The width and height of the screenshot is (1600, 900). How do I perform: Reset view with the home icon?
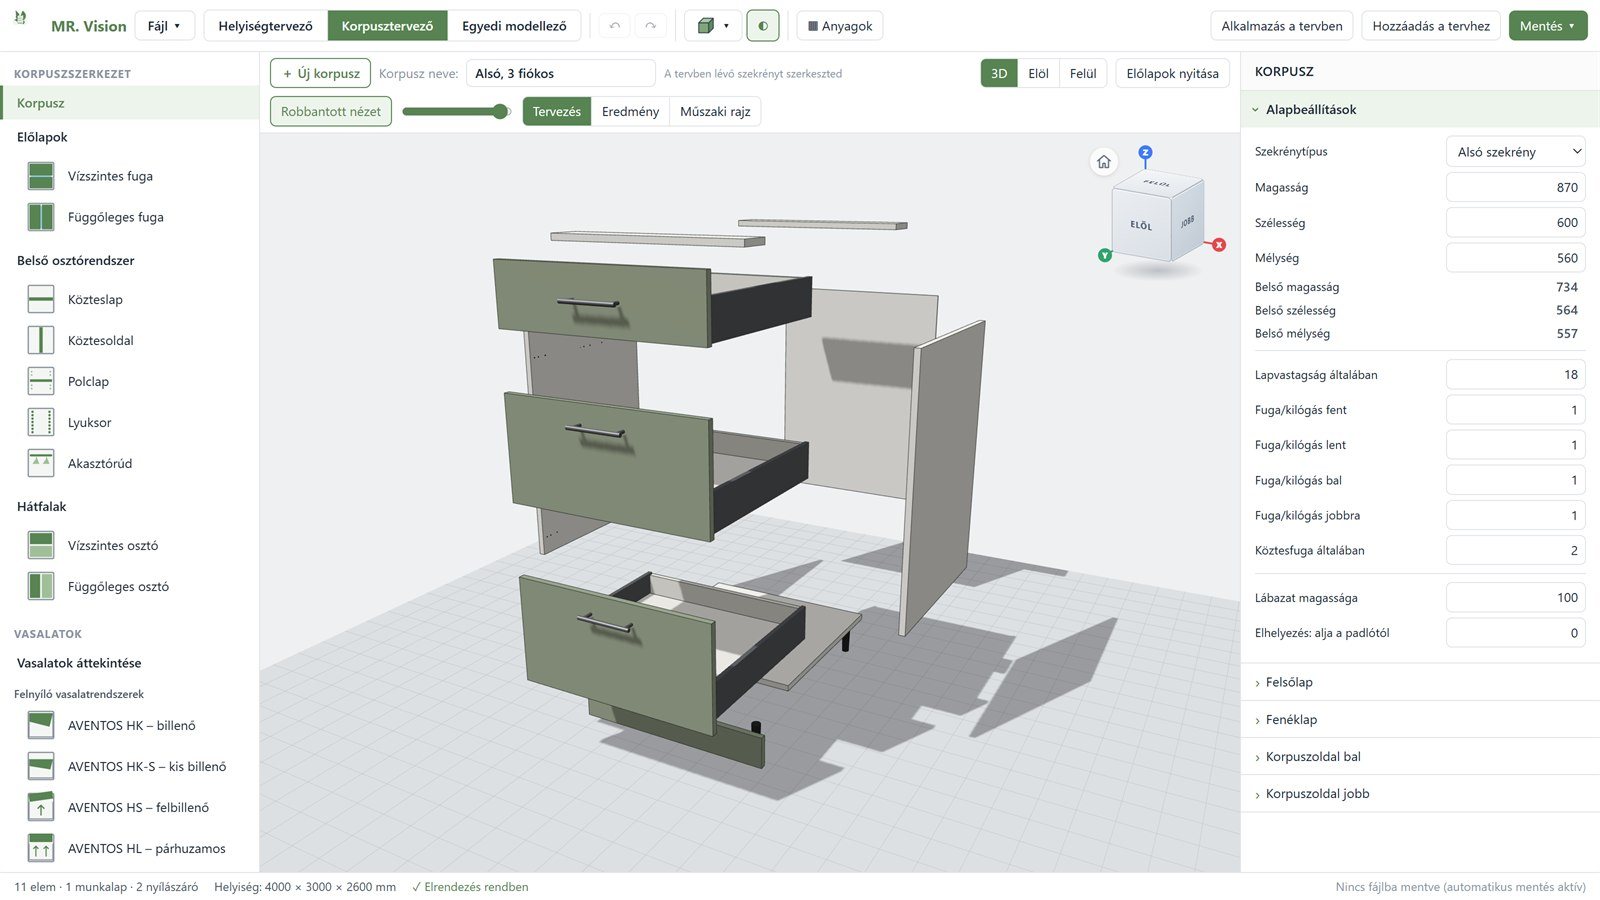(1104, 161)
